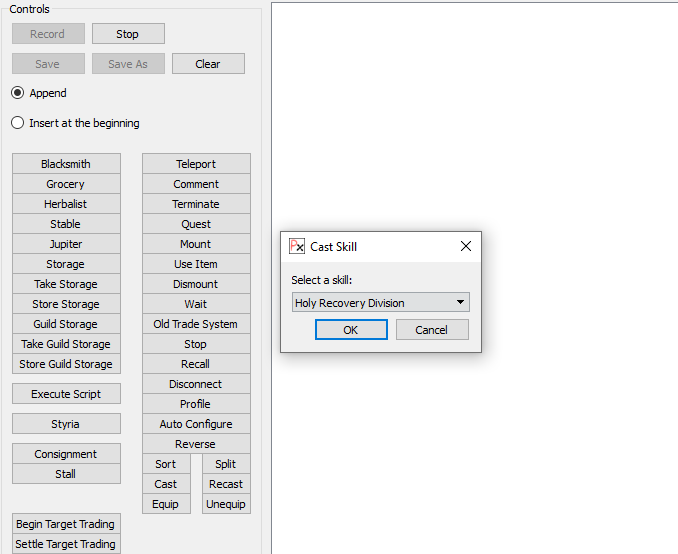678x554 pixels.
Task: Click the Take Guild Storage button
Action: coord(66,344)
